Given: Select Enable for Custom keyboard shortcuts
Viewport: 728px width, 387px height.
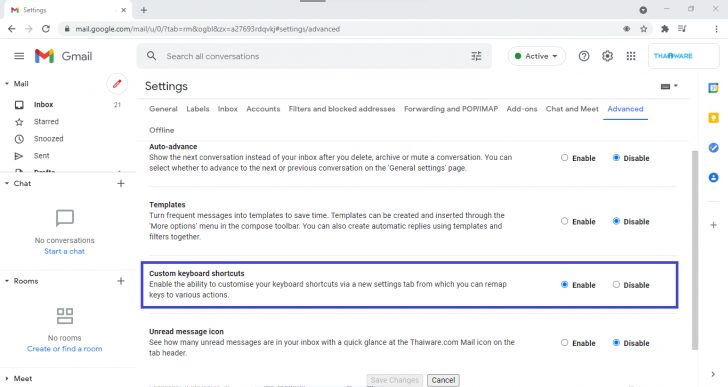Looking at the screenshot, I should click(x=564, y=284).
